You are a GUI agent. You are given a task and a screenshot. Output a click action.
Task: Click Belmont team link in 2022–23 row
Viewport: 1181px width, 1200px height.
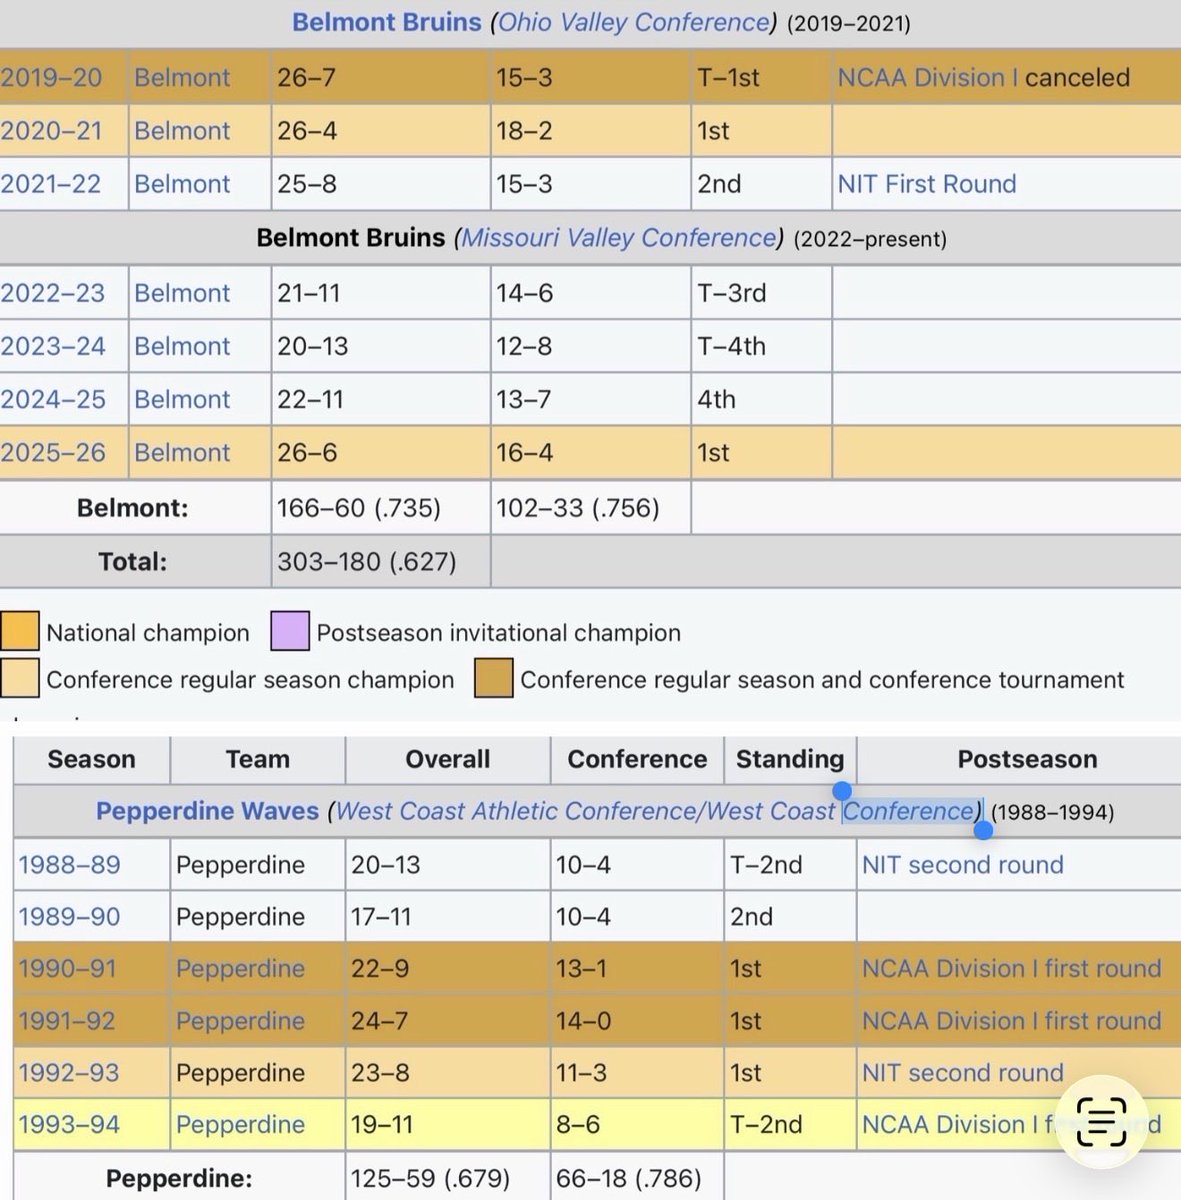pos(182,293)
